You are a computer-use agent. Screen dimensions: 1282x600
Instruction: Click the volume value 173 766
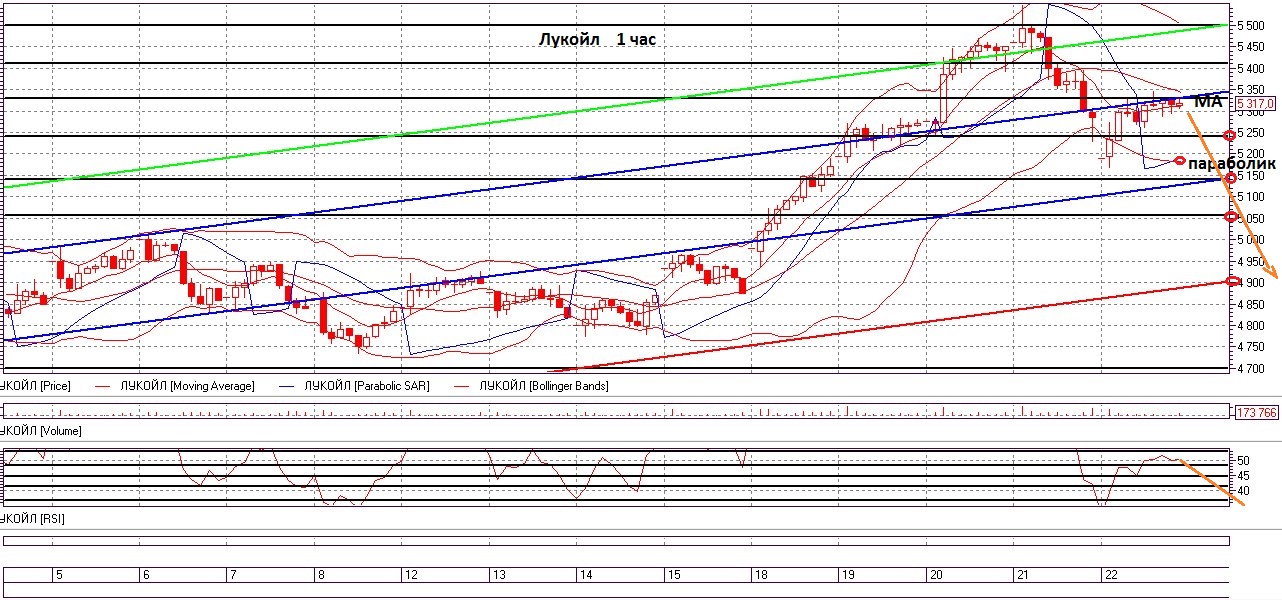click(1258, 412)
